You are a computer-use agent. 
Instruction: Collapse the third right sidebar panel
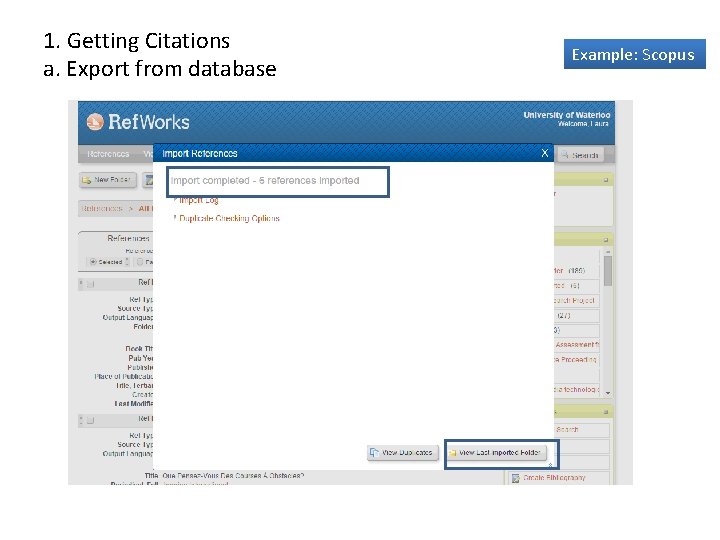click(x=606, y=412)
